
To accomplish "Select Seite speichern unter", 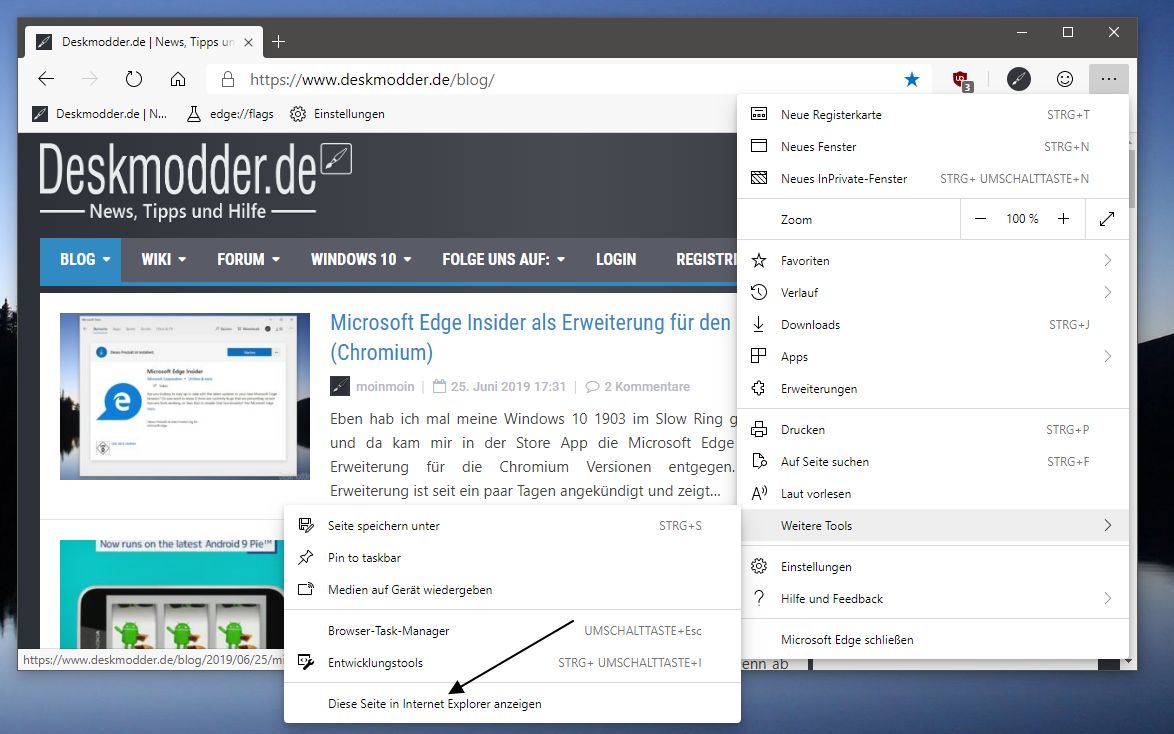I will pos(512,526).
